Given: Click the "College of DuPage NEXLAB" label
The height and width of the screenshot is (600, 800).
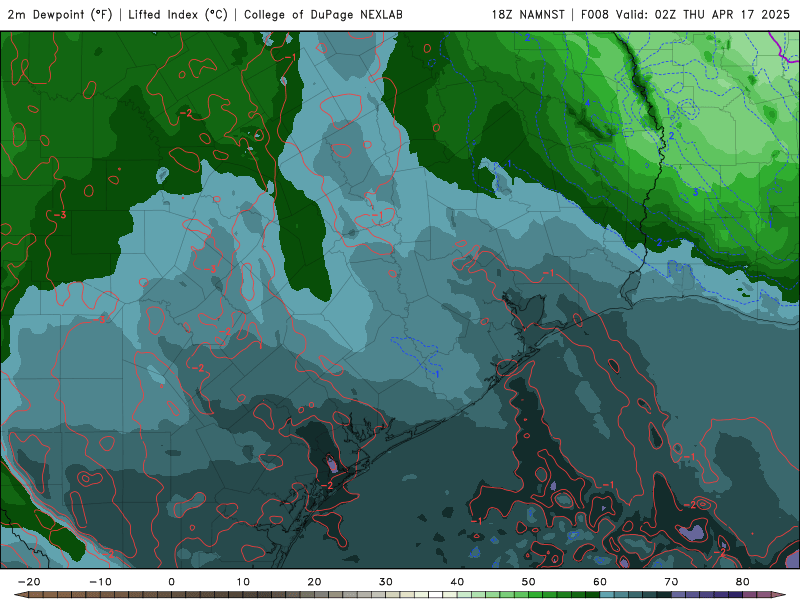Looking at the screenshot, I should pyautogui.click(x=323, y=14).
